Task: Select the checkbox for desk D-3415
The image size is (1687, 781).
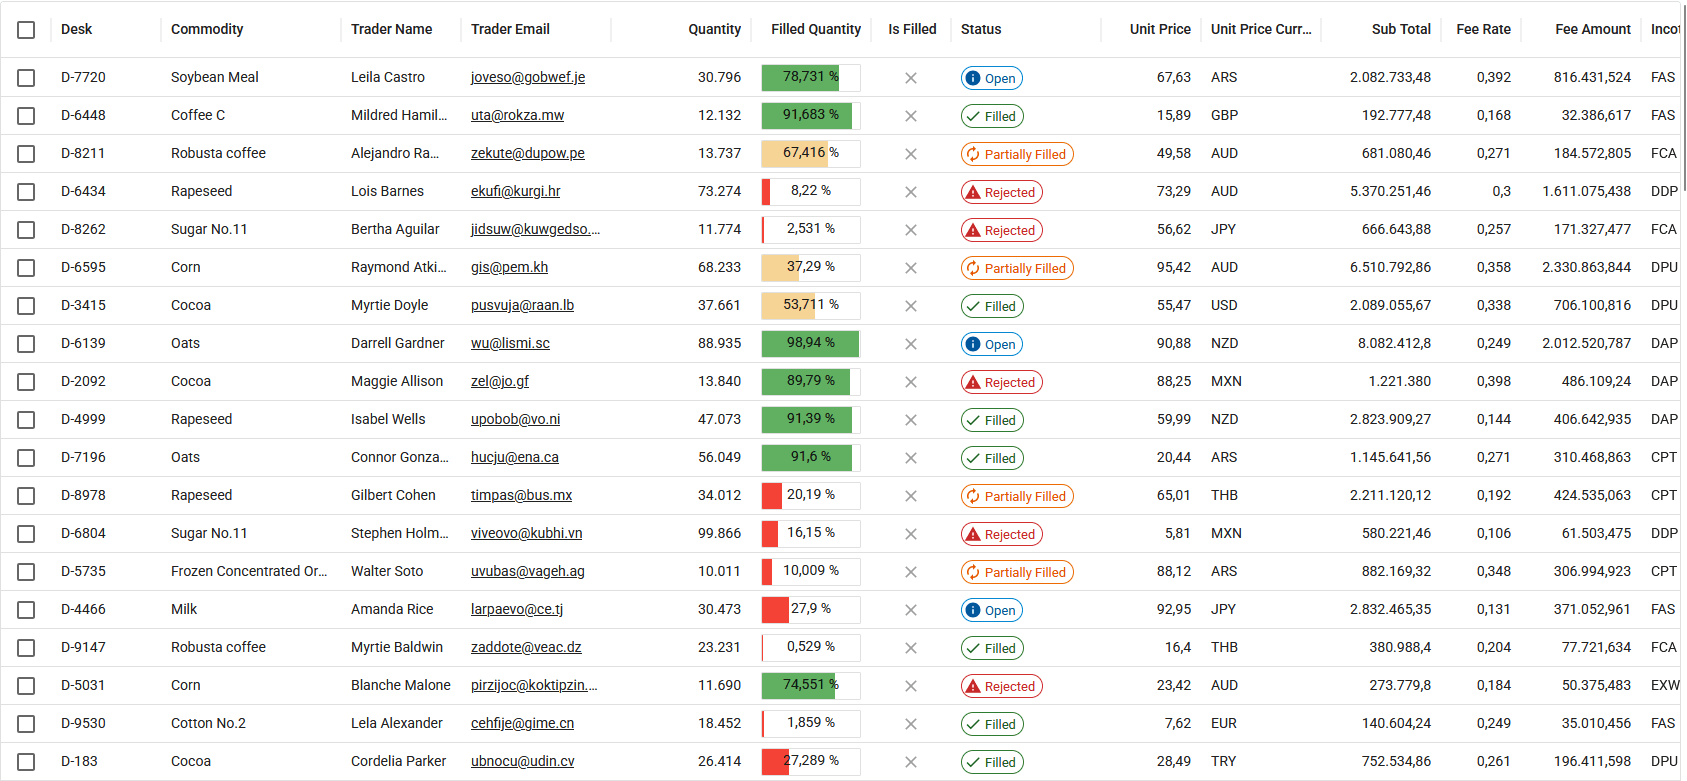Action: coord(26,306)
